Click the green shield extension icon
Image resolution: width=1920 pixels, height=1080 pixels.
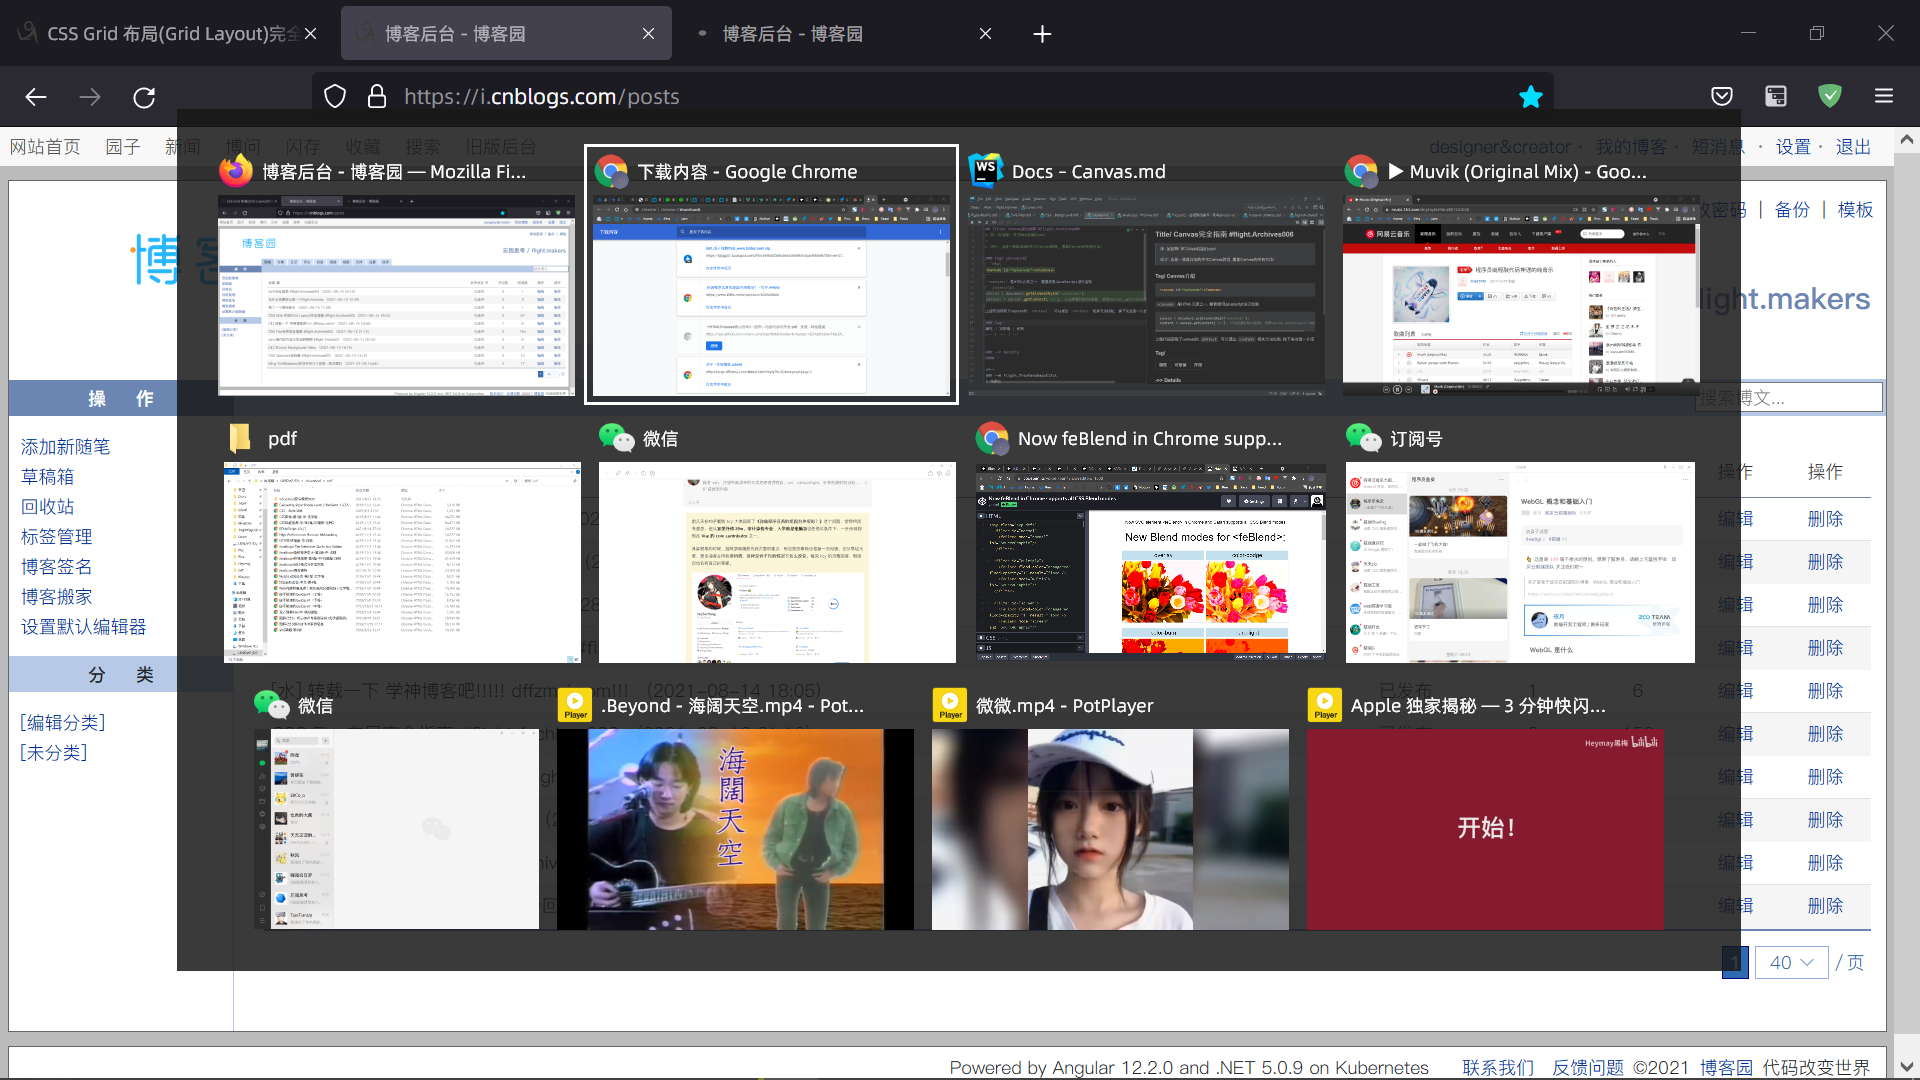pos(1829,96)
